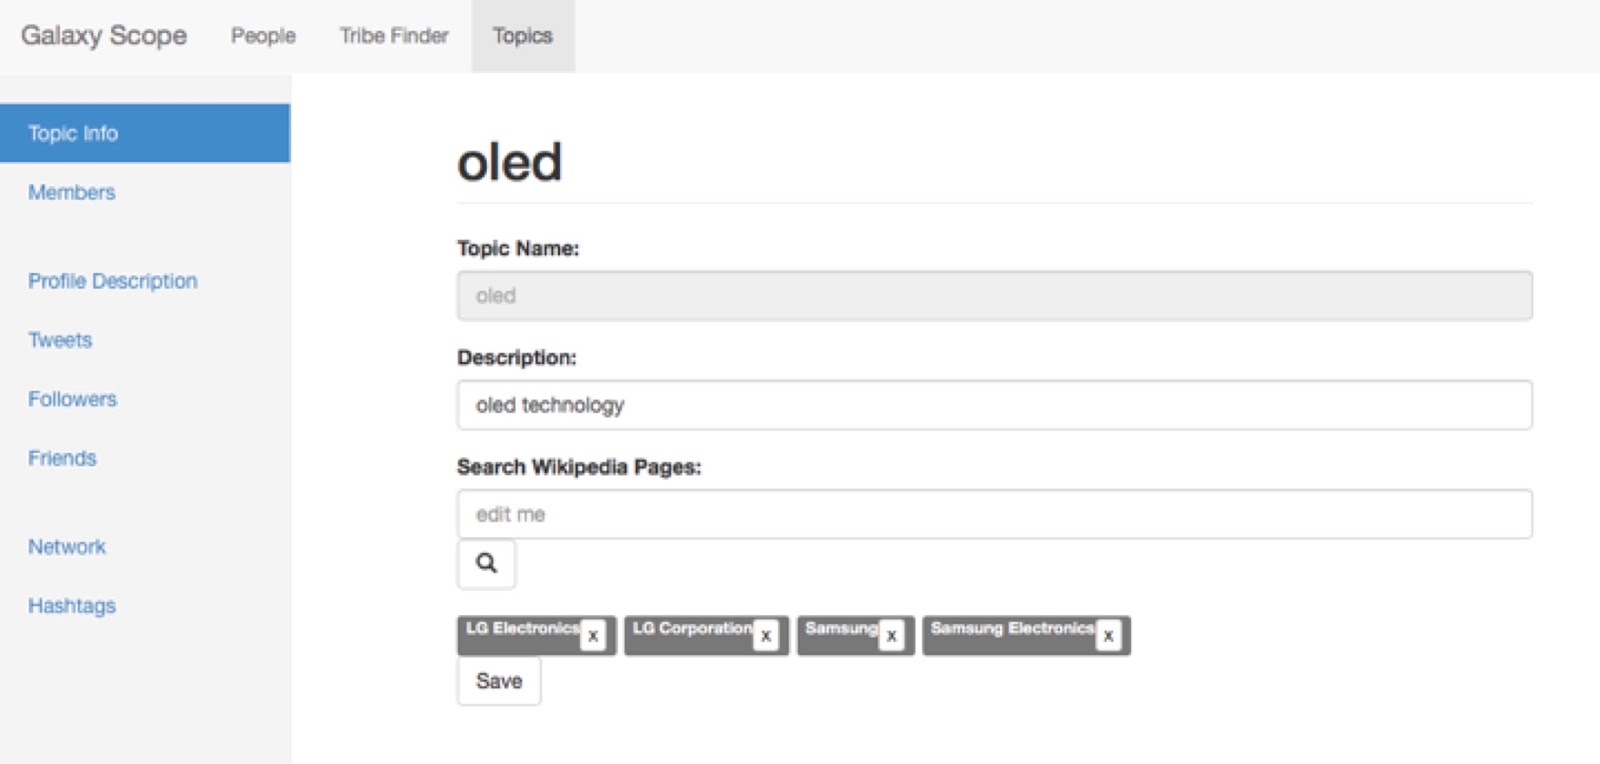View the Profile Description section
Screen dimensions: 1600x764
(x=113, y=281)
